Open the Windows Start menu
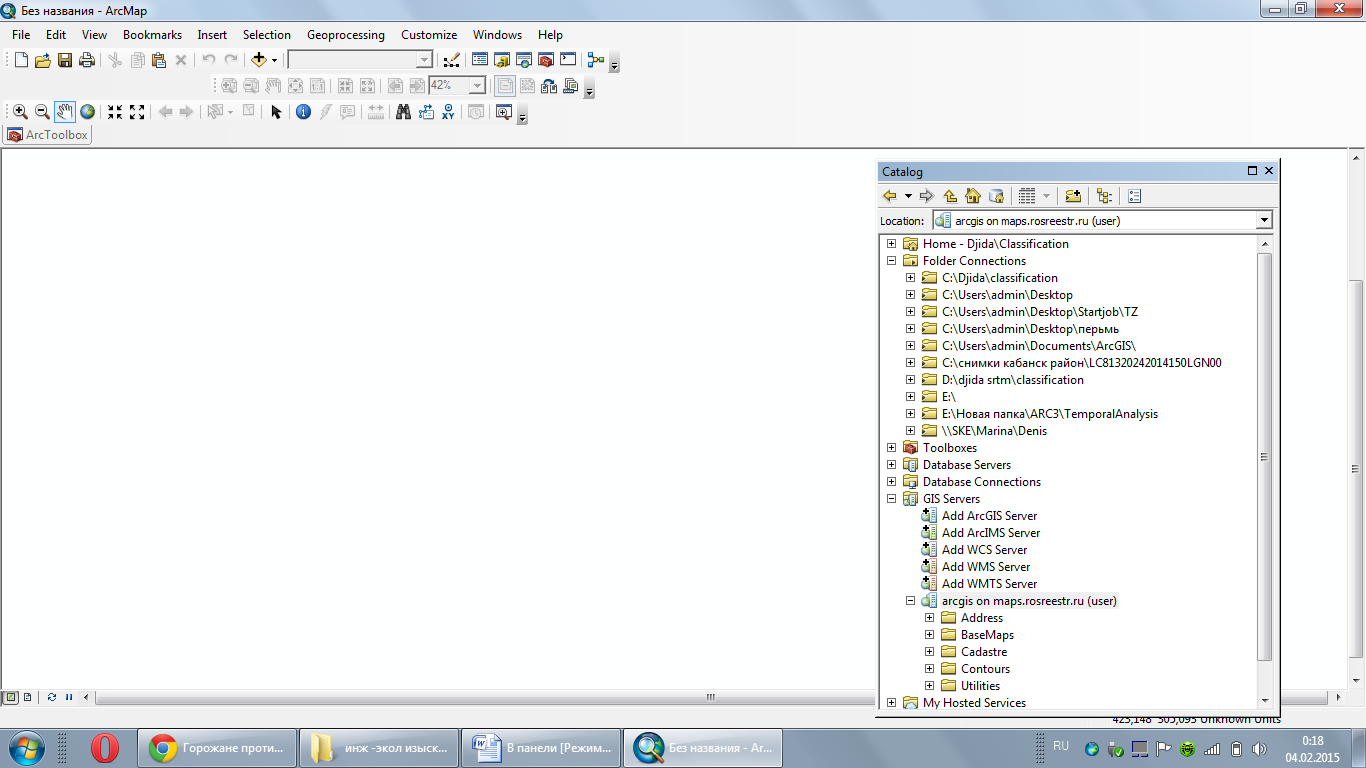 (x=25, y=747)
